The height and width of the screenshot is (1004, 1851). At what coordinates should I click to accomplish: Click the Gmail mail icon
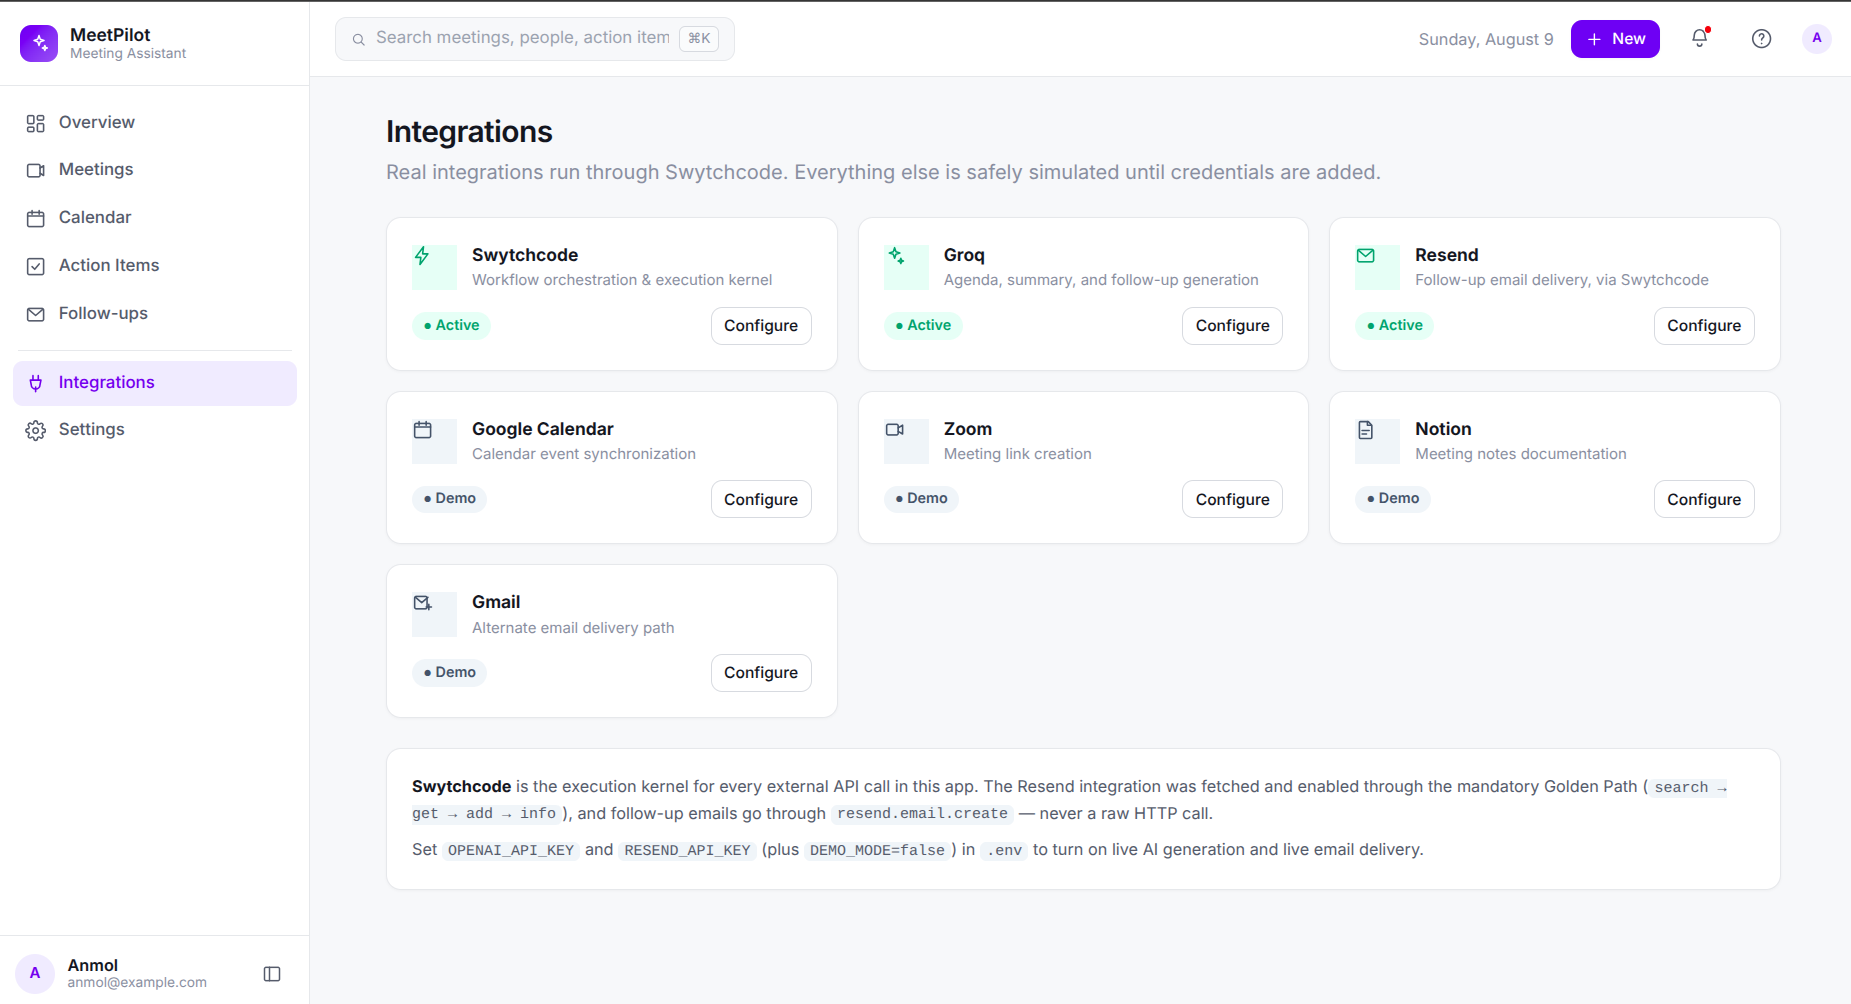click(x=423, y=603)
